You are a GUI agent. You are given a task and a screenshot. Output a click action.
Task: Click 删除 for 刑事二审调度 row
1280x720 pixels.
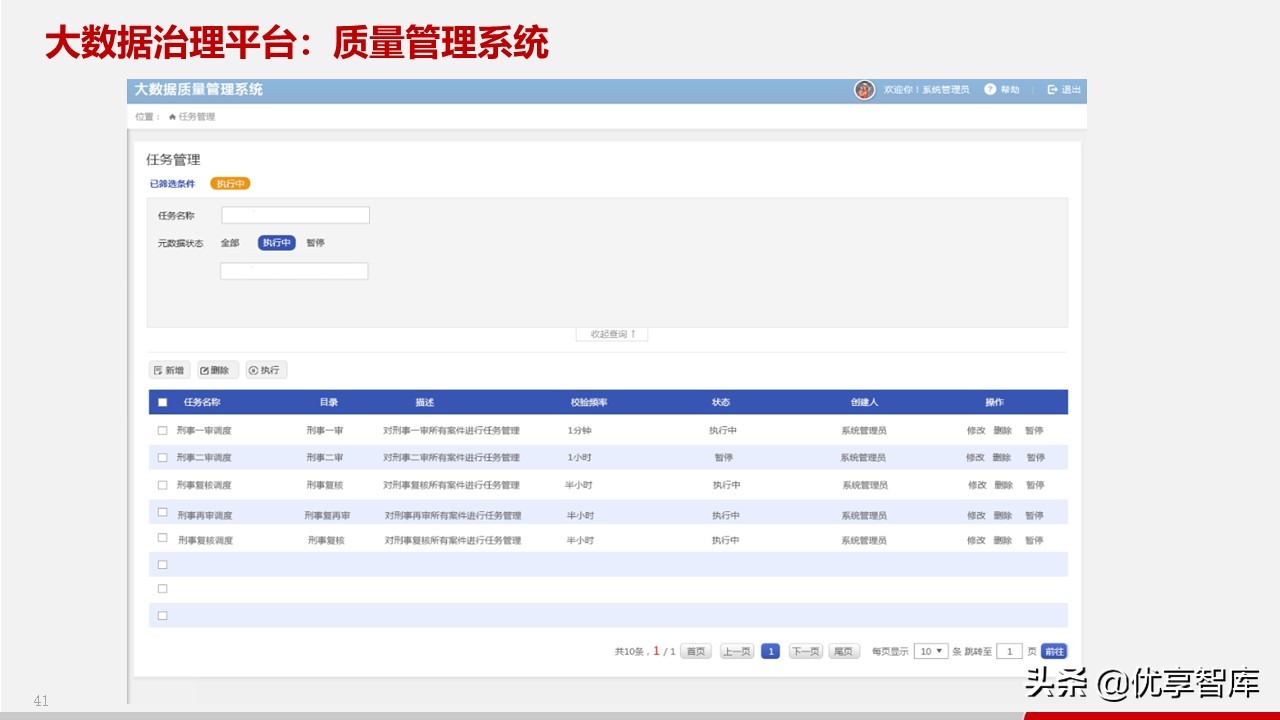(1002, 458)
